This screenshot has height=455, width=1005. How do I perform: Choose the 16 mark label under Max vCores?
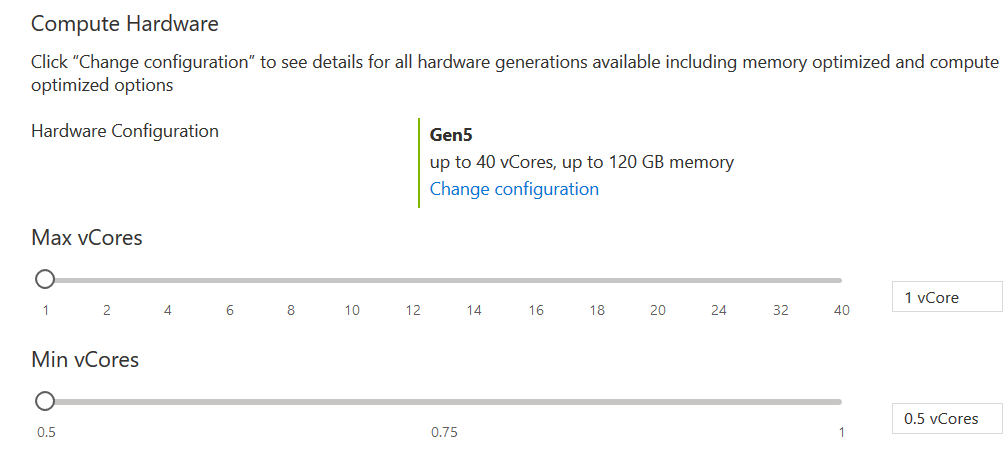click(x=536, y=310)
